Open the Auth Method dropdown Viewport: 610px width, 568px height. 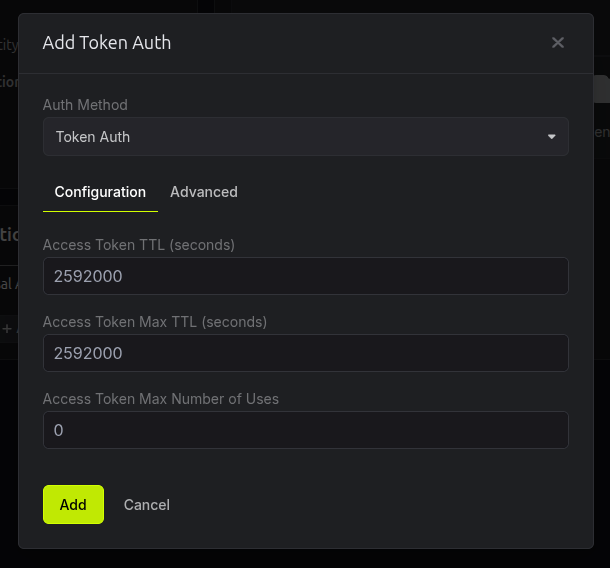pos(305,137)
